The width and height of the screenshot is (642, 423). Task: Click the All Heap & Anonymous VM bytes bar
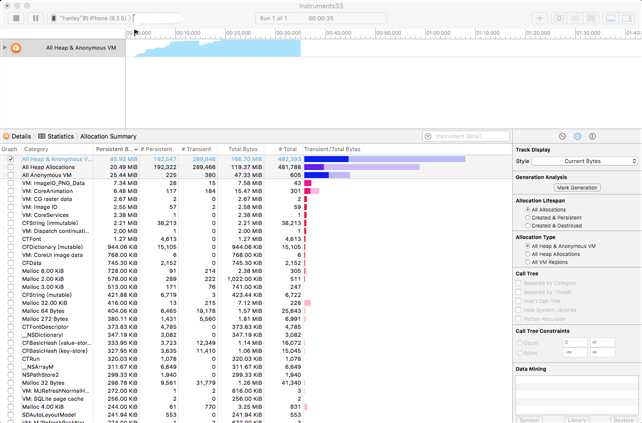point(384,159)
